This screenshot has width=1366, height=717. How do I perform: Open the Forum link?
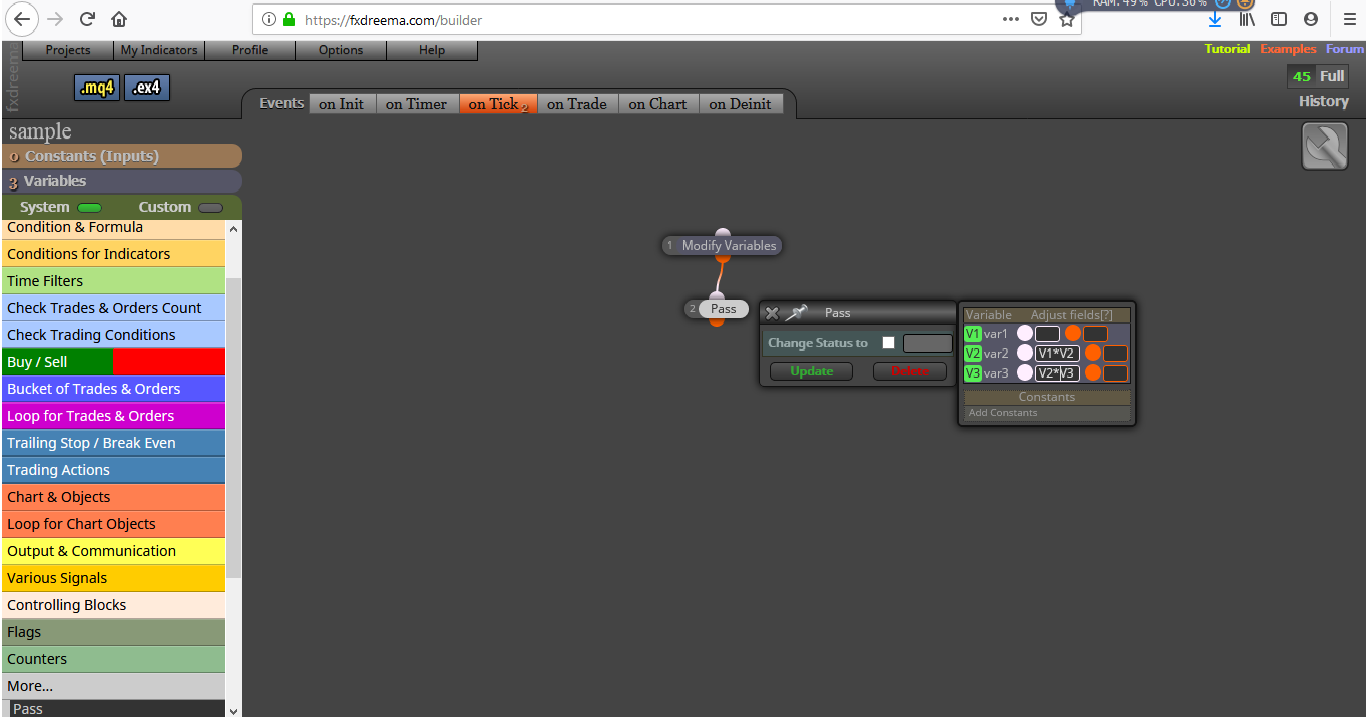[x=1345, y=49]
